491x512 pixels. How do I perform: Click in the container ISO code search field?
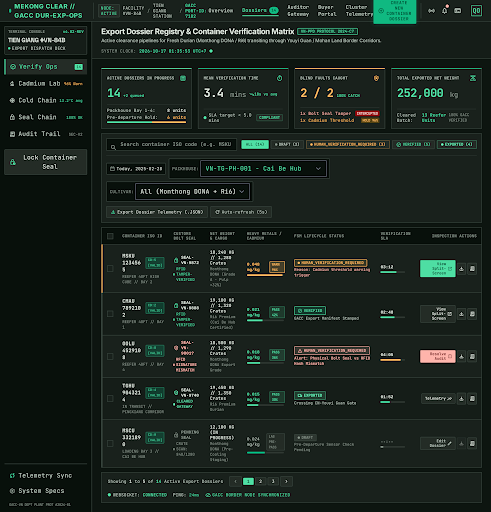172,145
